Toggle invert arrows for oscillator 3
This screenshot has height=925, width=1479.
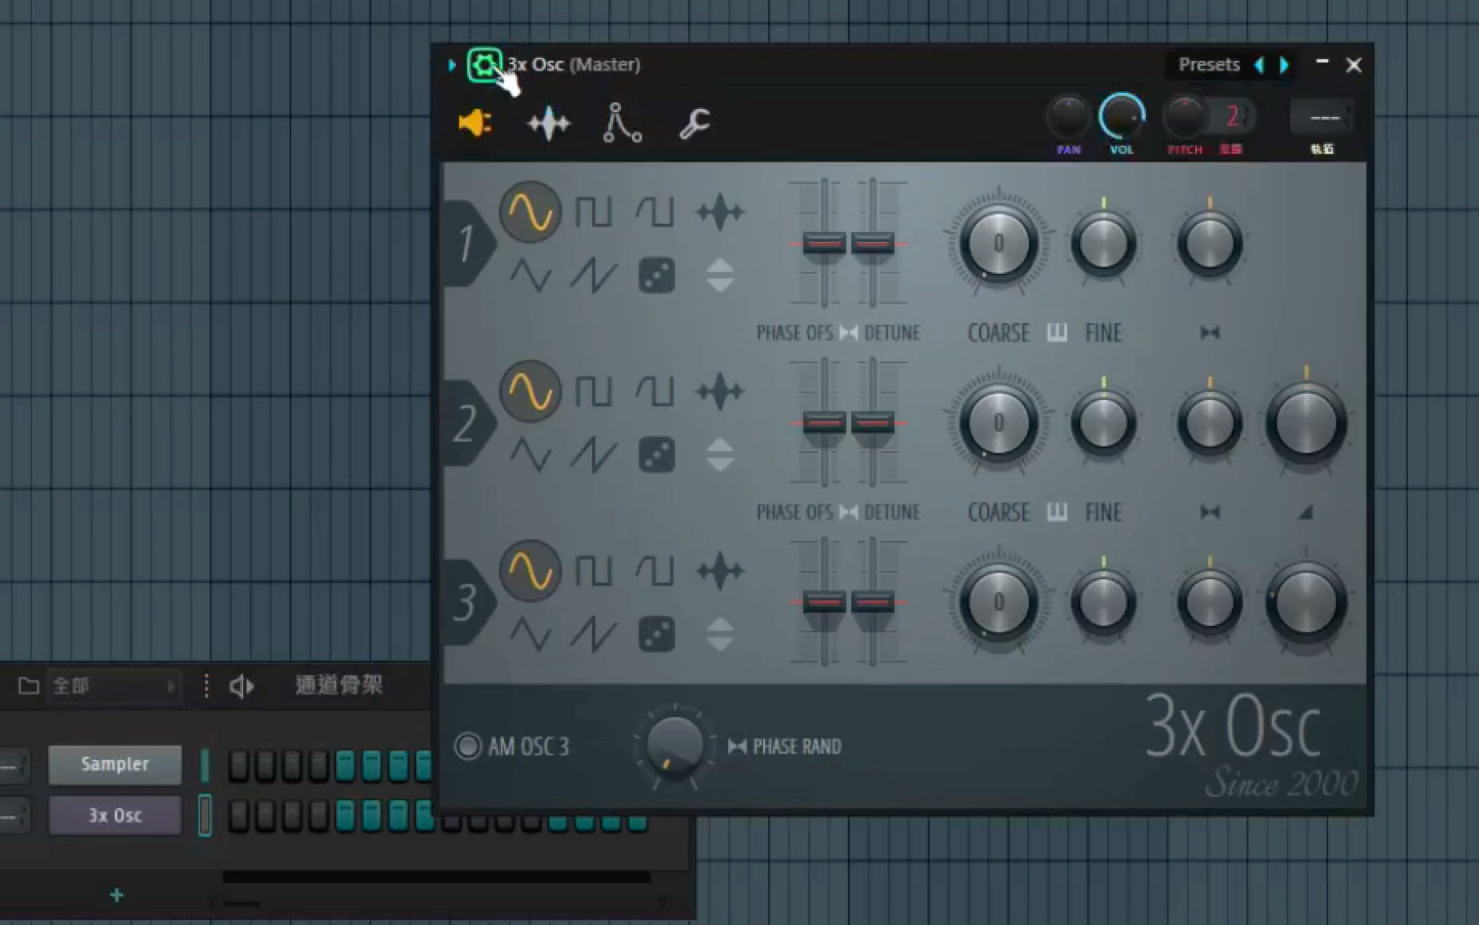(x=720, y=634)
